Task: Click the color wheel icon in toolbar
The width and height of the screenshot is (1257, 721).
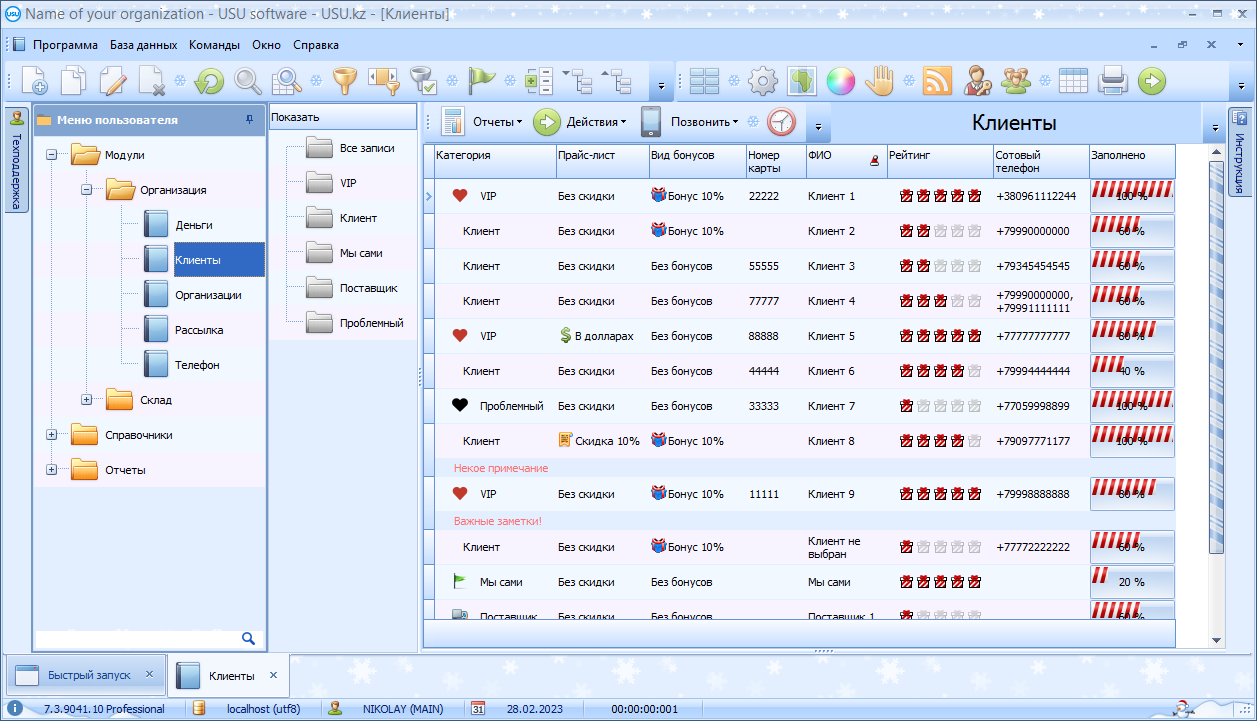Action: coord(840,81)
